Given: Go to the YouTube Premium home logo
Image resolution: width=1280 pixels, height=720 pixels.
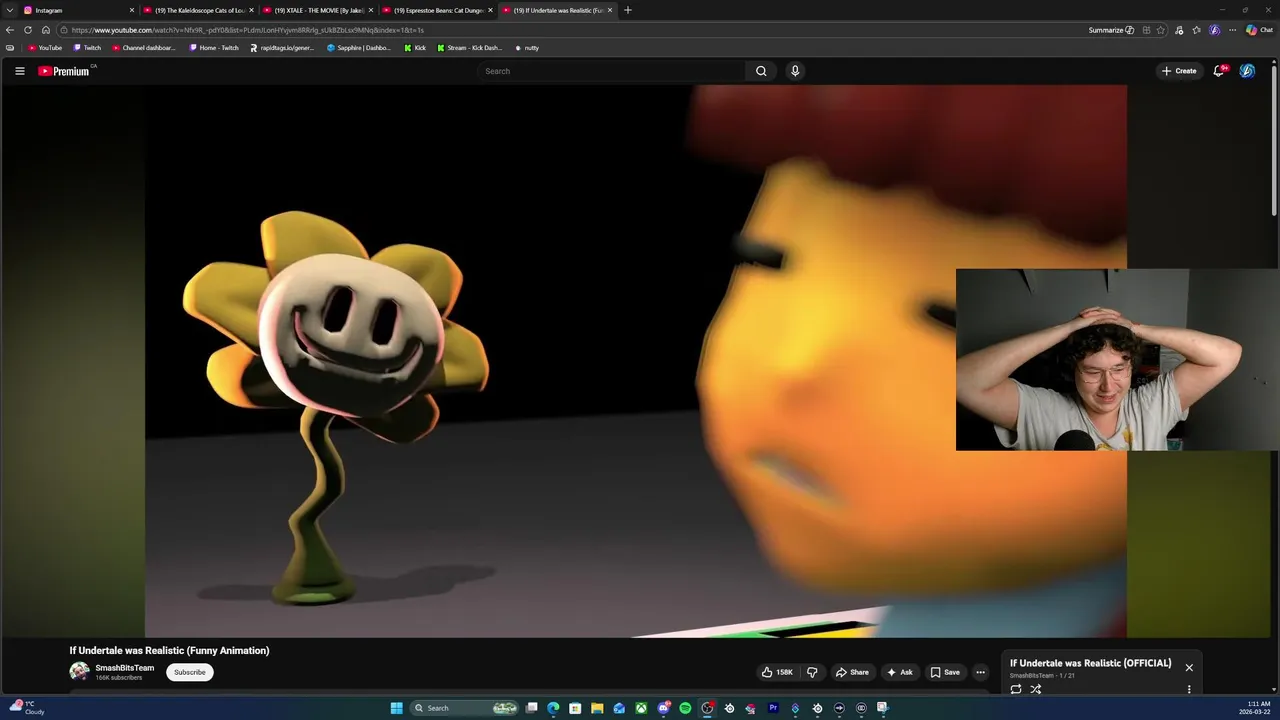Looking at the screenshot, I should click(64, 71).
